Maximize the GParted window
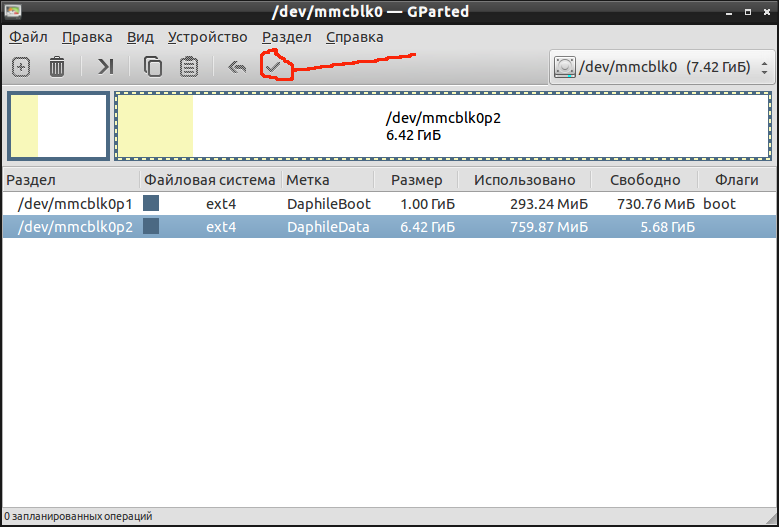Screen dimensions: 779x527 coord(748,11)
